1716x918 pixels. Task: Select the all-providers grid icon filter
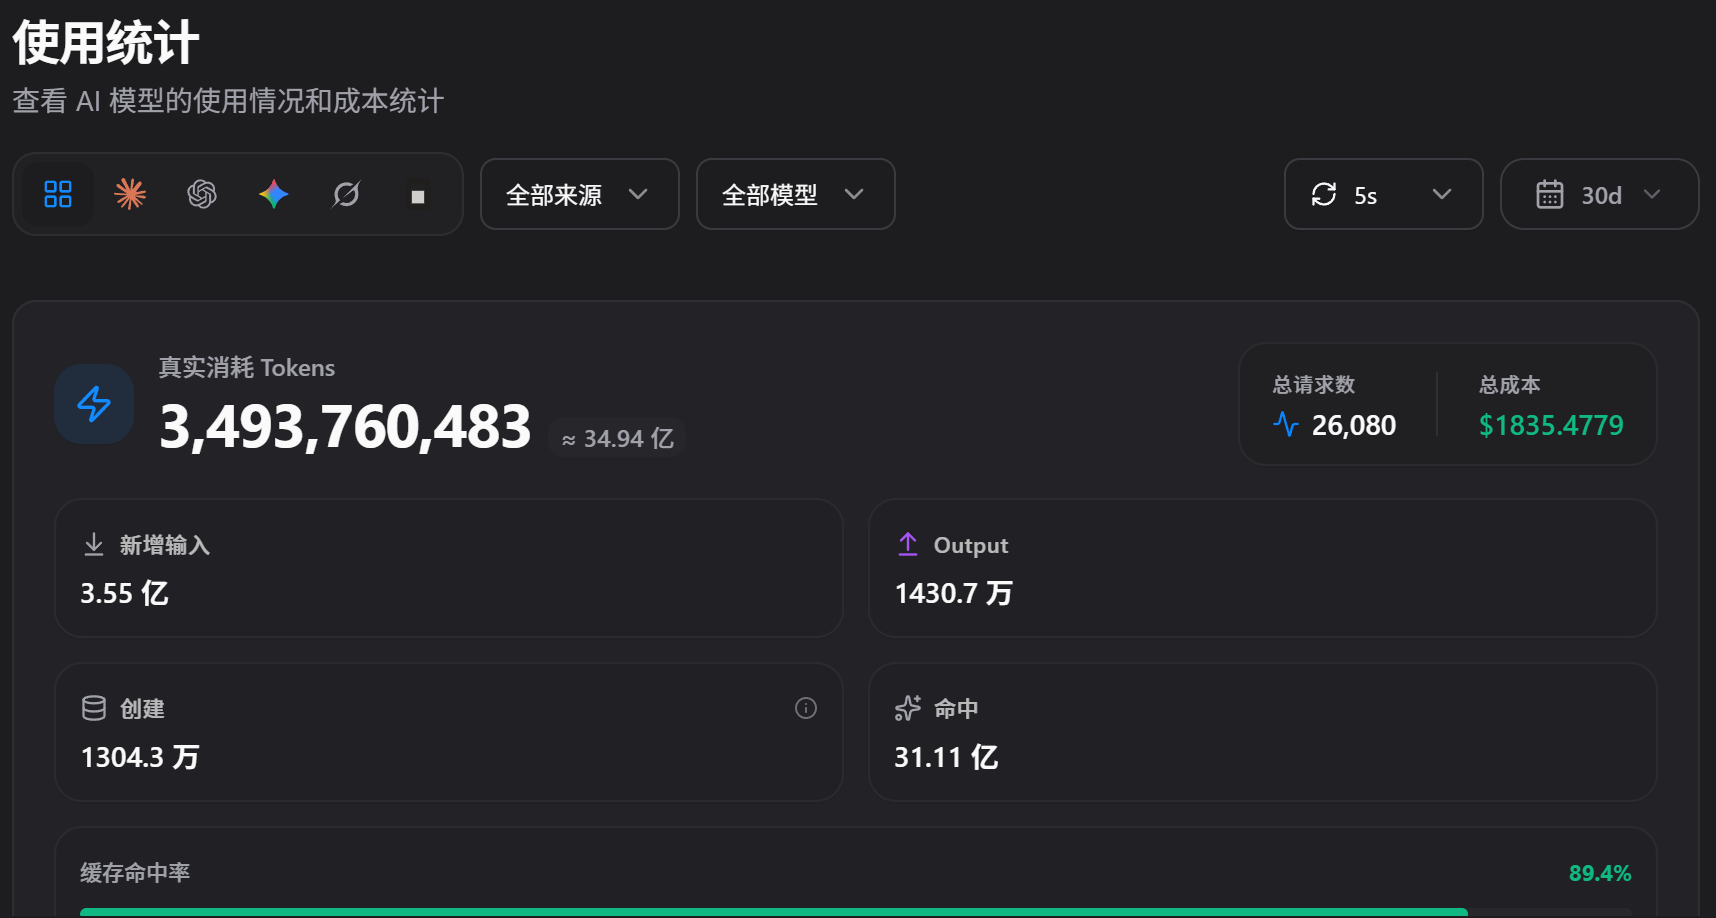[x=58, y=194]
